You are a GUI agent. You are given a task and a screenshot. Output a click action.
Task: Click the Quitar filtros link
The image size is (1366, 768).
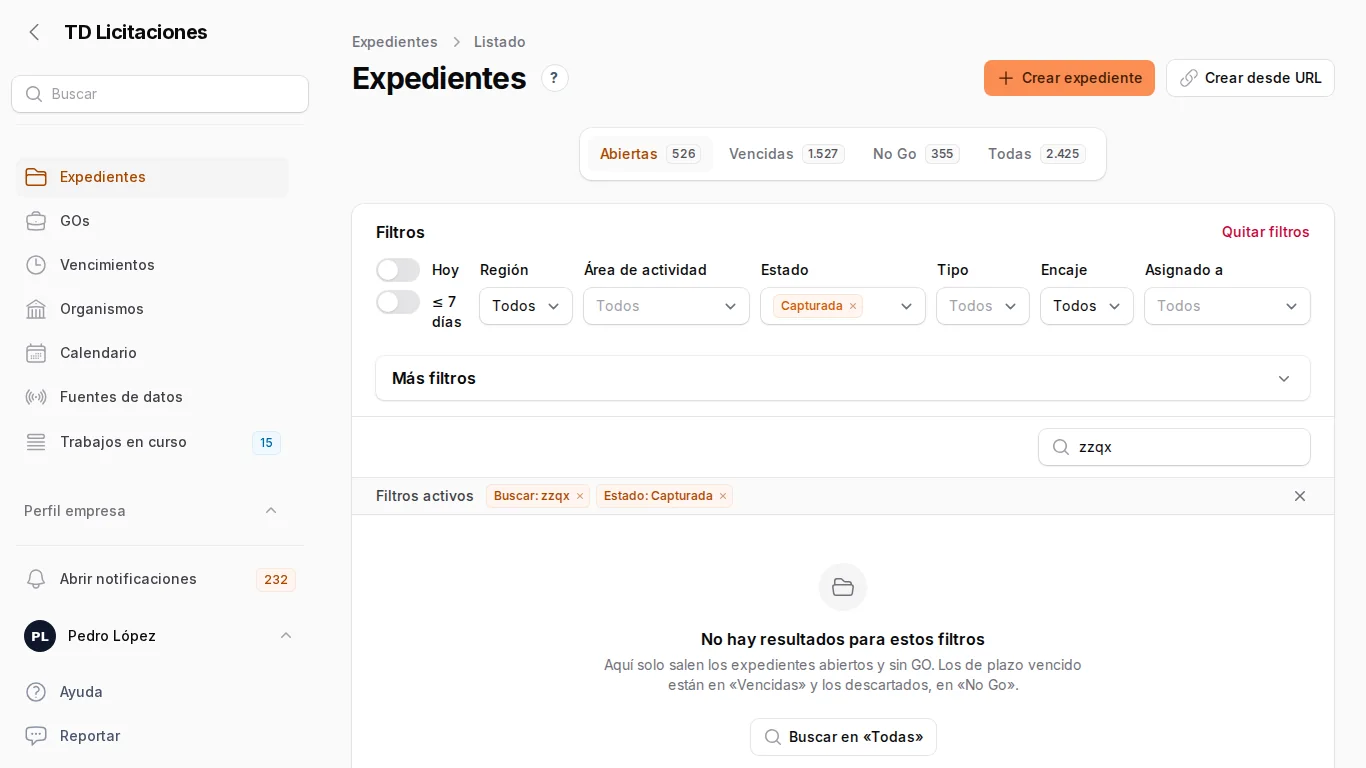point(1266,232)
